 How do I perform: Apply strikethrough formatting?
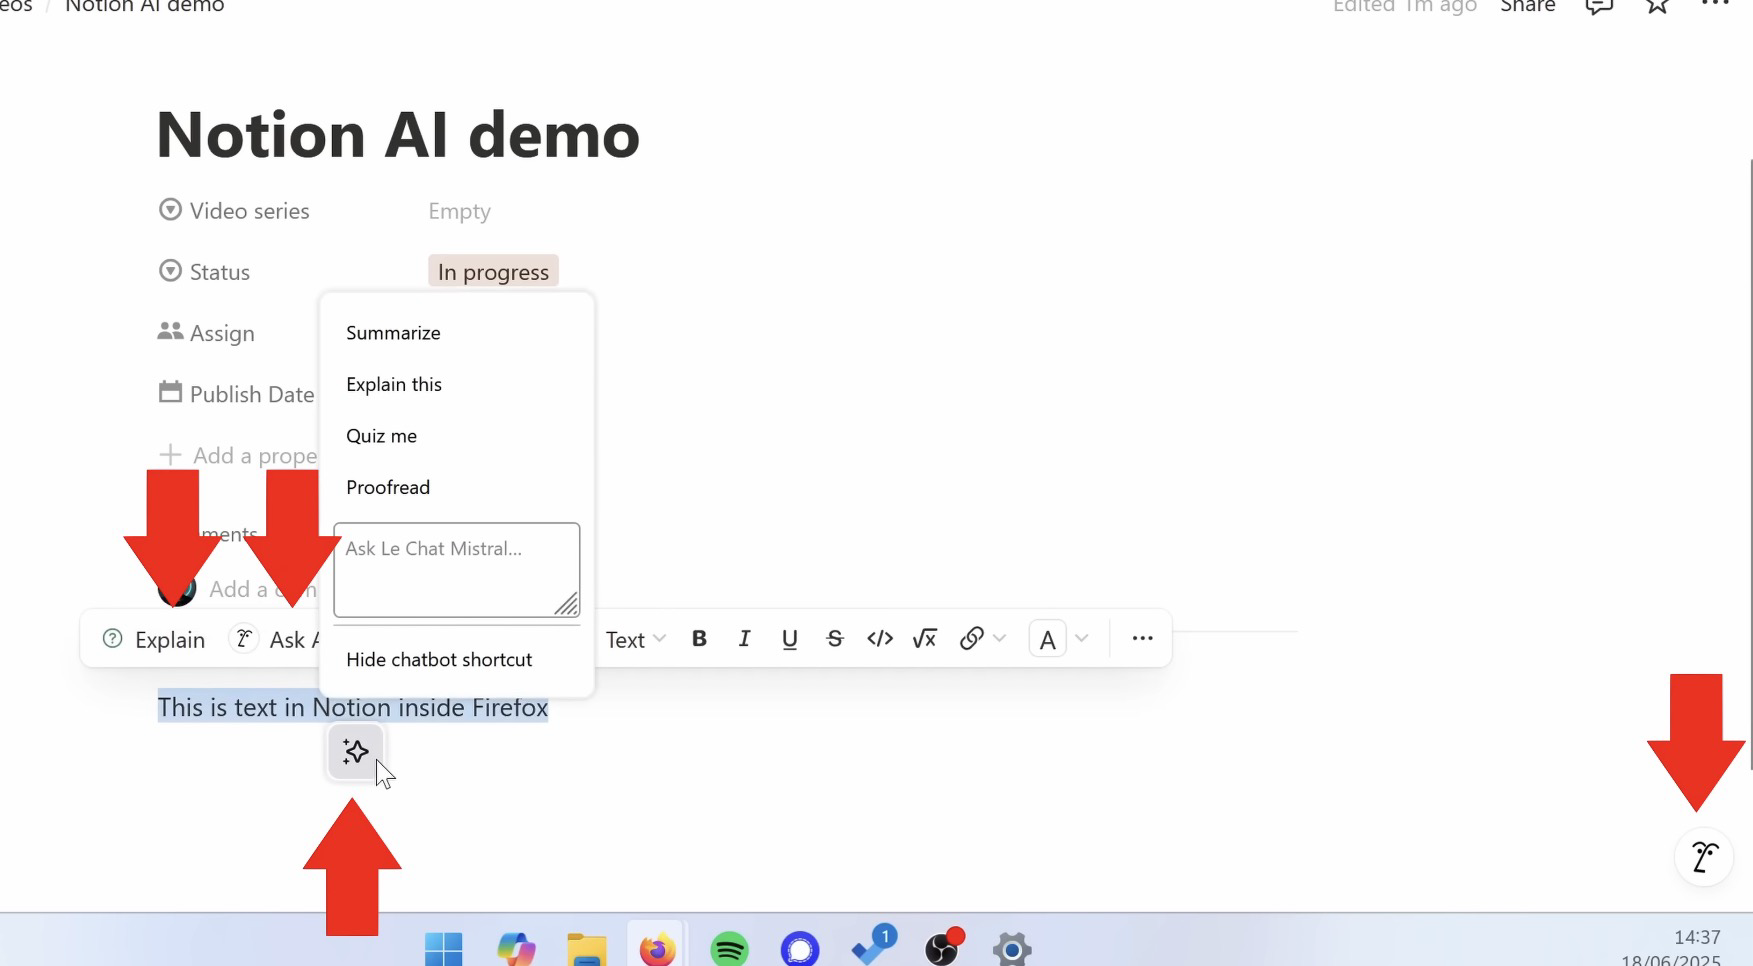(x=835, y=638)
